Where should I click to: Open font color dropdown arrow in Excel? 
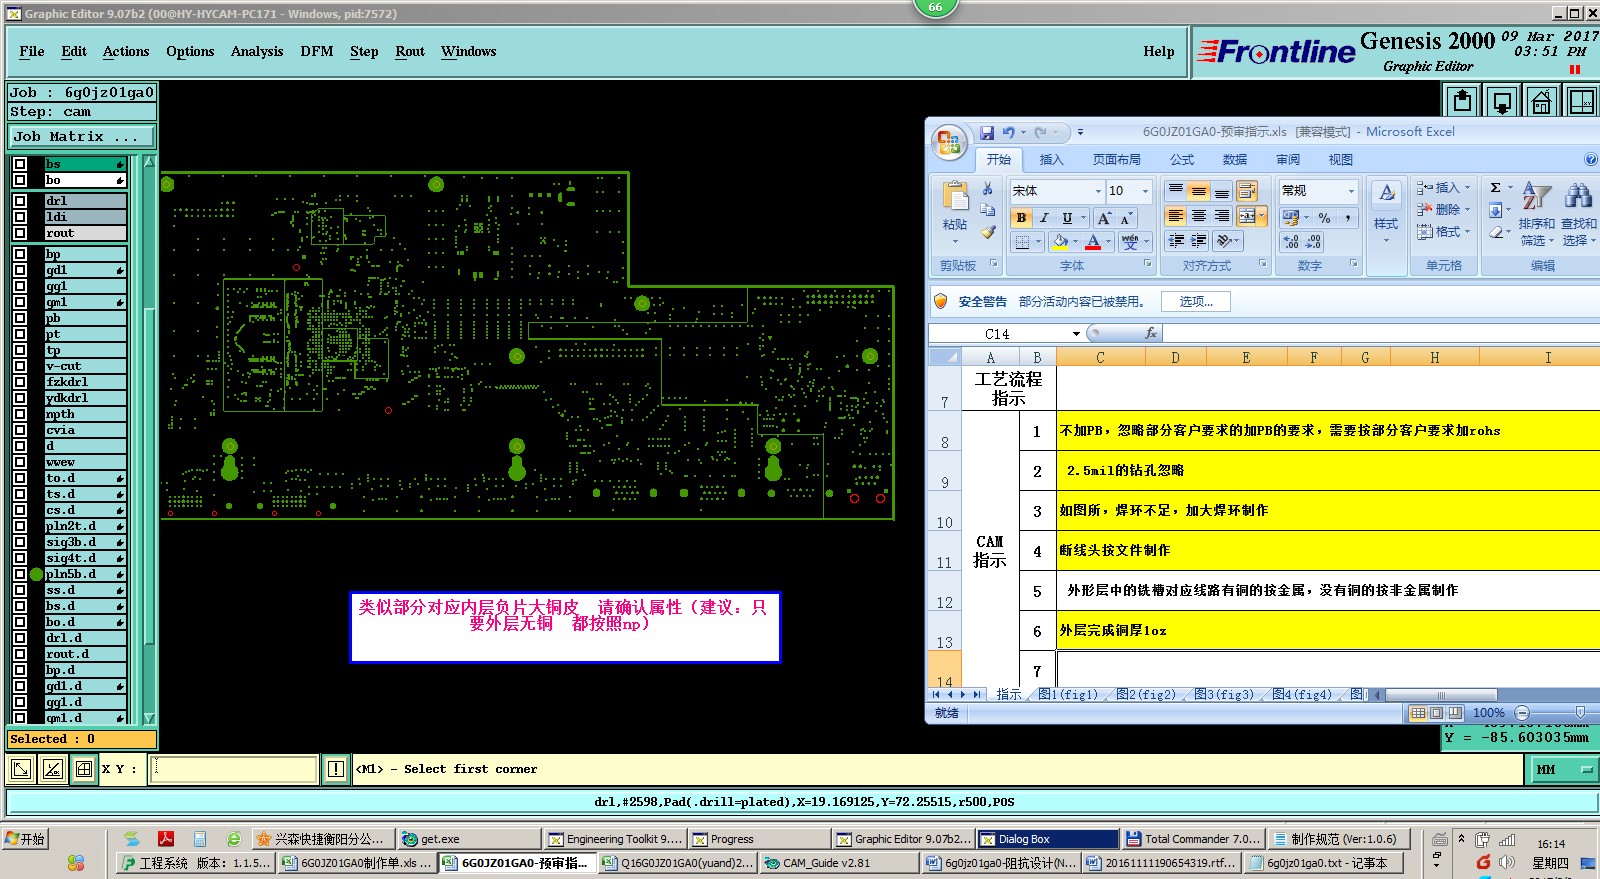click(x=1109, y=242)
